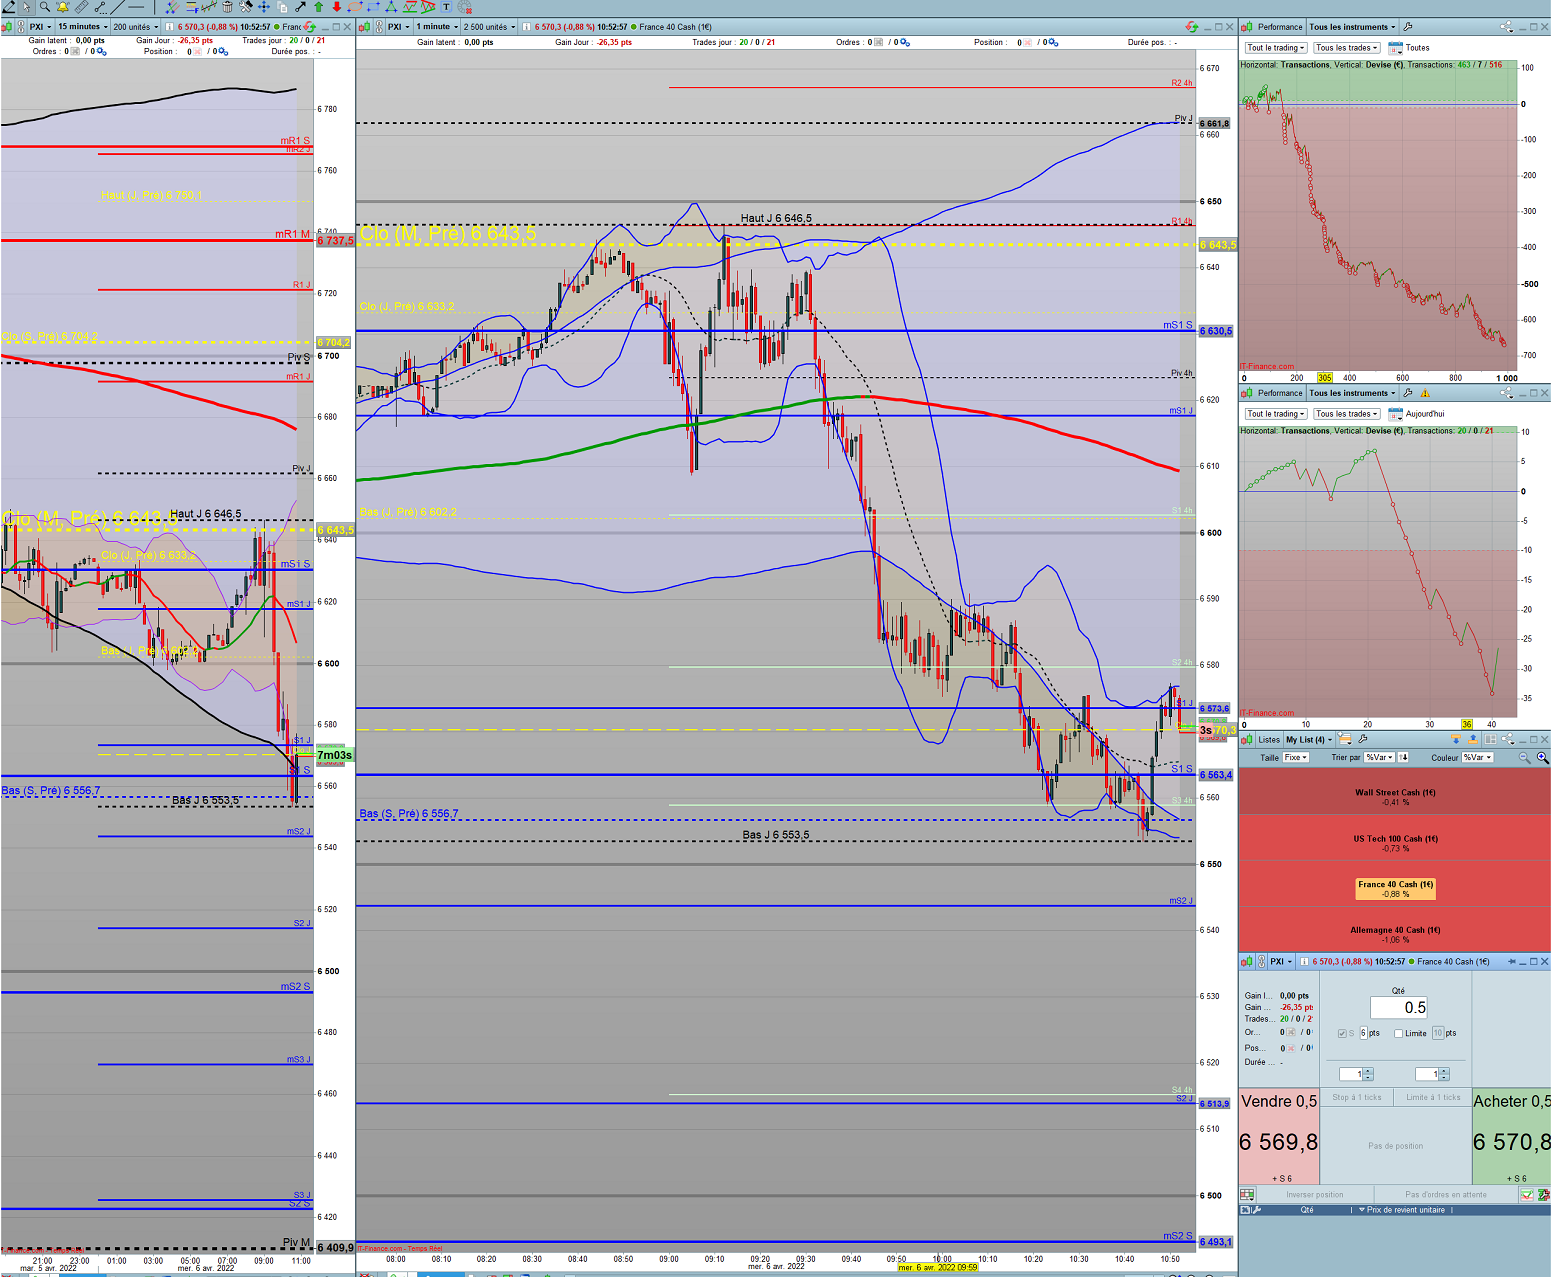
Task: Open top Tous les trades dropdown
Action: tap(1347, 48)
